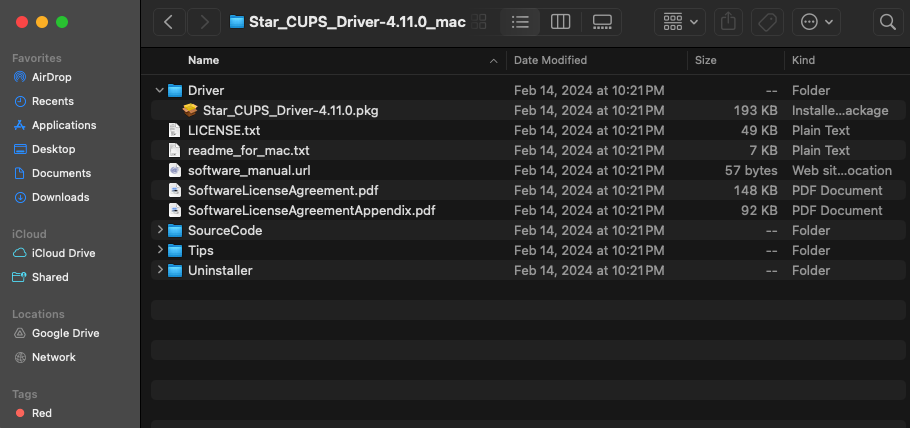Click the 'Installe...ackage' kind value
The width and height of the screenshot is (910, 428).
840,110
